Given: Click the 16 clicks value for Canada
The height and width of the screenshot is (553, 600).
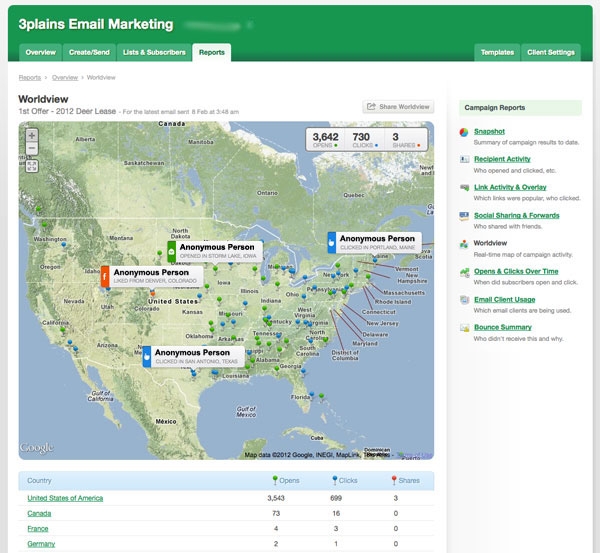Looking at the screenshot, I should [x=336, y=513].
